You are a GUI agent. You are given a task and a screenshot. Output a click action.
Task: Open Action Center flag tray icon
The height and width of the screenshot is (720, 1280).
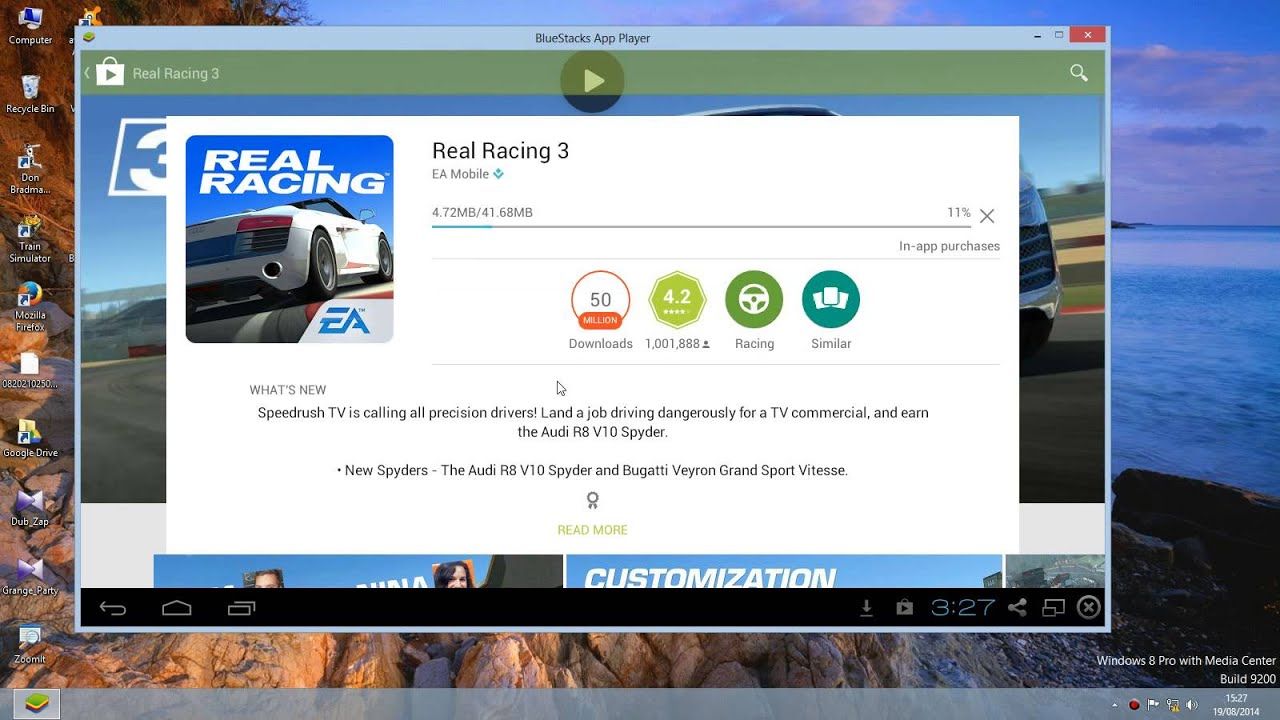(x=1153, y=705)
